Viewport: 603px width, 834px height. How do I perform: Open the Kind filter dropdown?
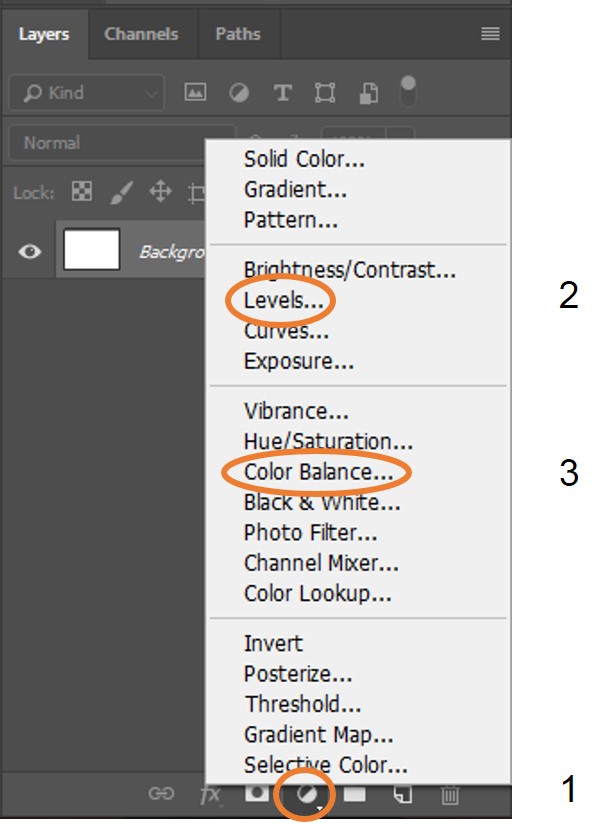tap(85, 93)
